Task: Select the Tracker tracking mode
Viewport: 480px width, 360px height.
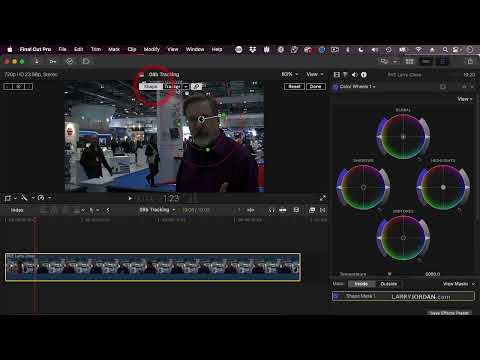Action: coord(172,86)
